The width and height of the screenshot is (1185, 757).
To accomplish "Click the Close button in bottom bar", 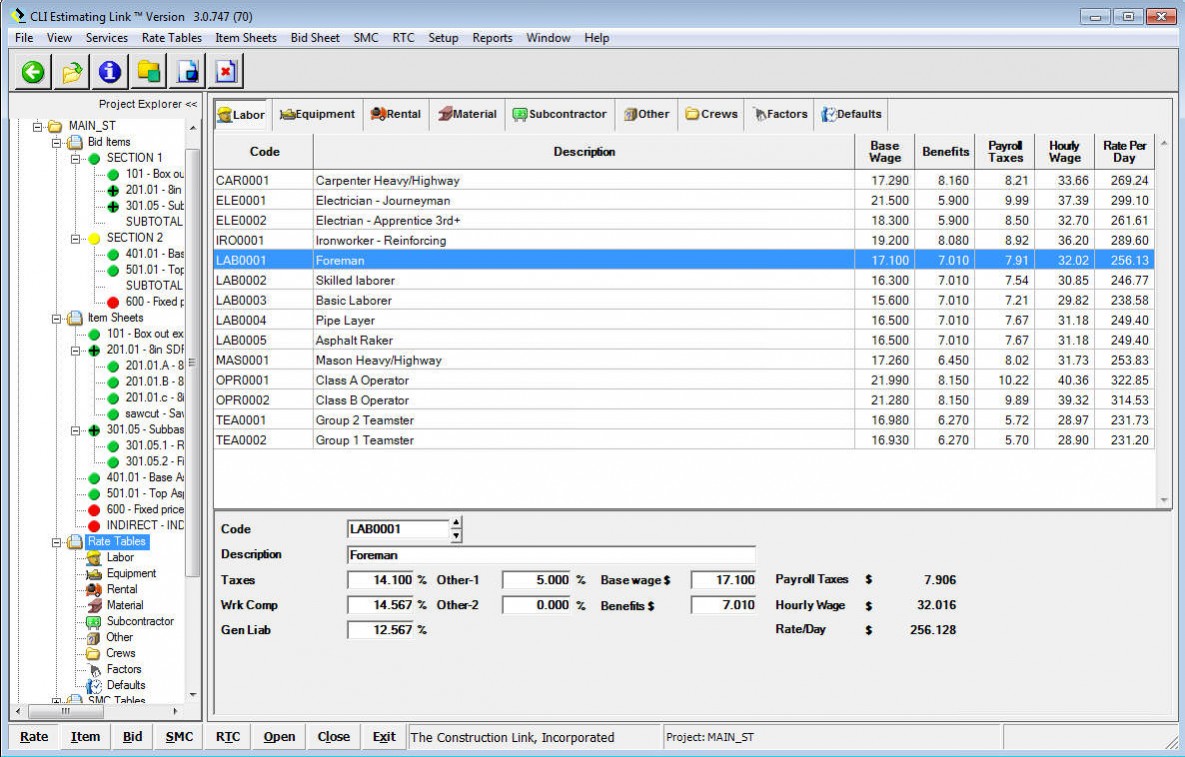I will (333, 737).
